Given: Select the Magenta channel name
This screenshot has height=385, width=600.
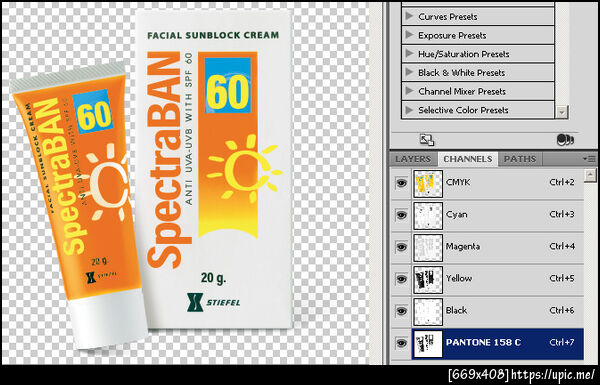Looking at the screenshot, I should pos(463,247).
